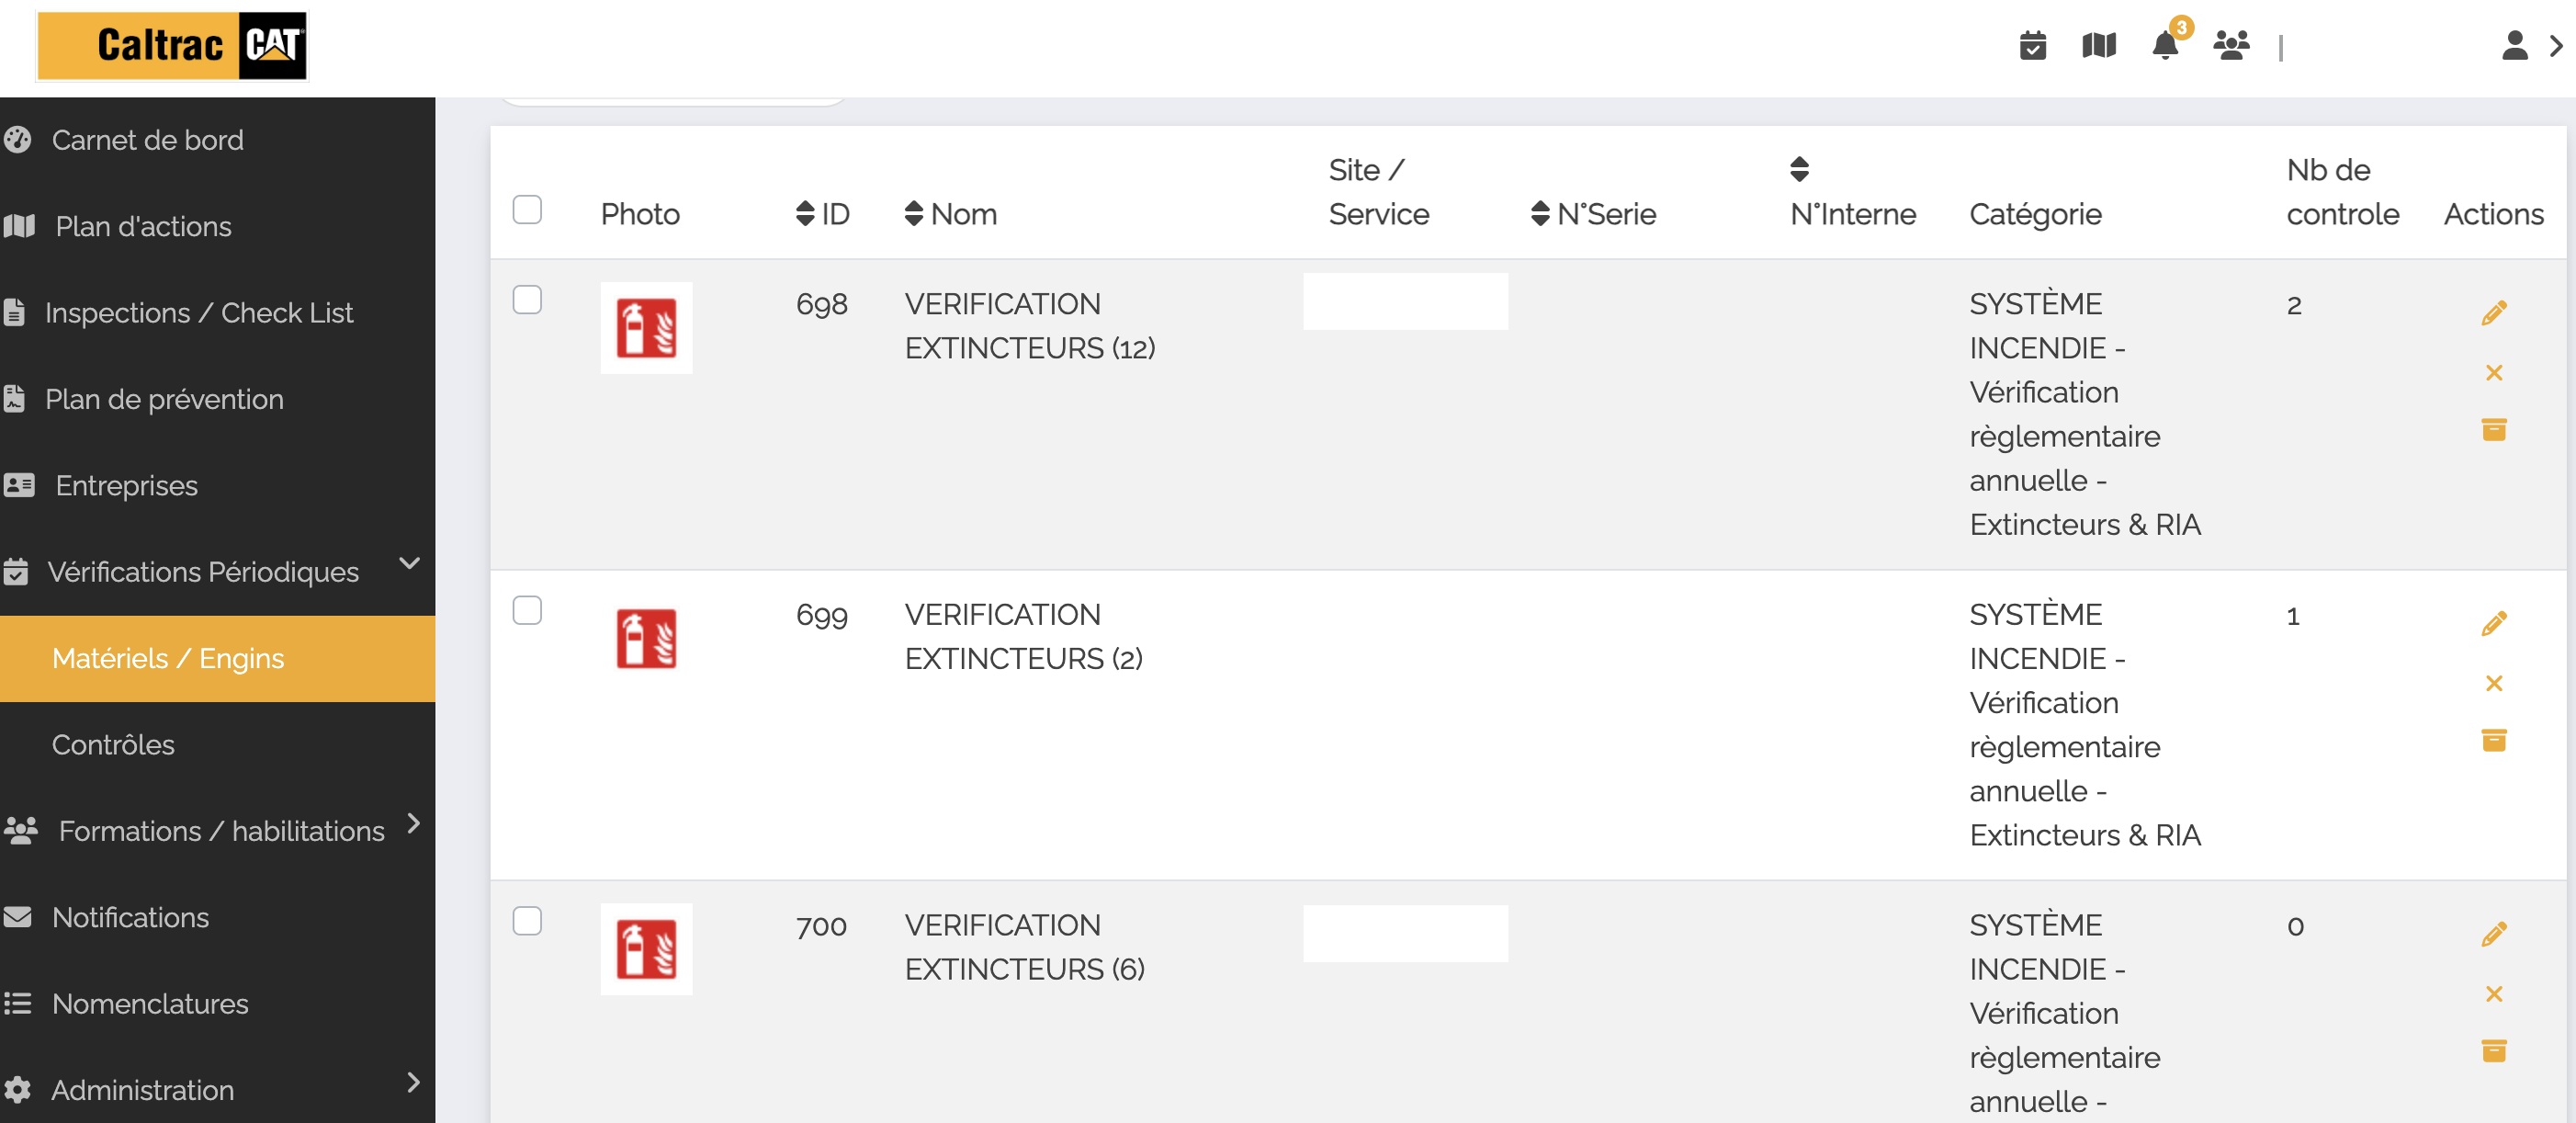The height and width of the screenshot is (1123, 2576).
Task: Sort the table by Nom column
Action: point(949,214)
